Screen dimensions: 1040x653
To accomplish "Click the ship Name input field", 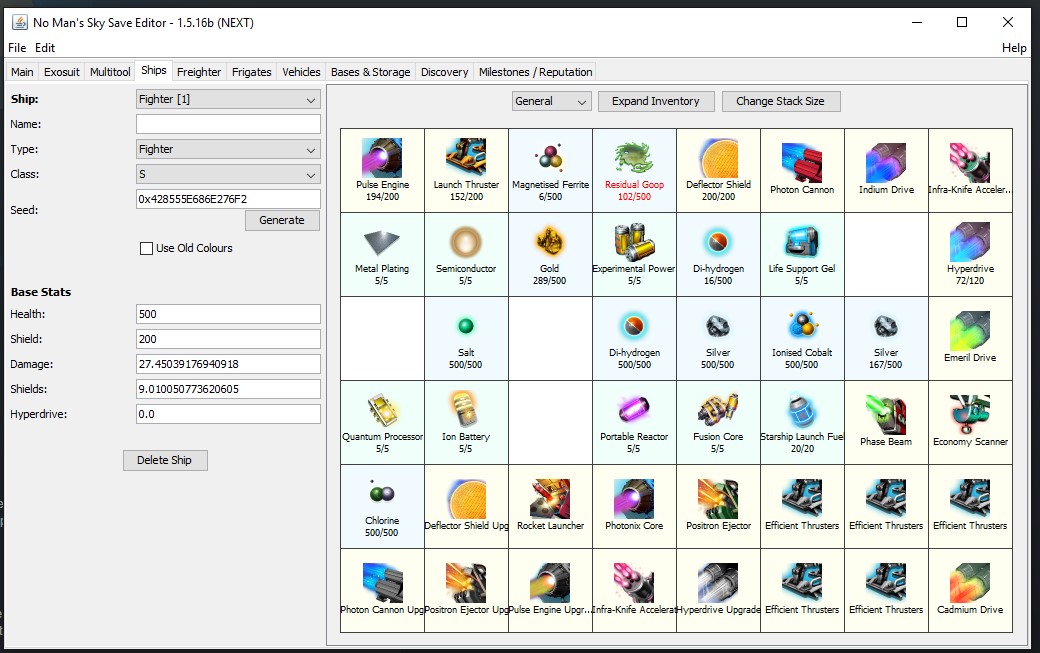I will [228, 124].
